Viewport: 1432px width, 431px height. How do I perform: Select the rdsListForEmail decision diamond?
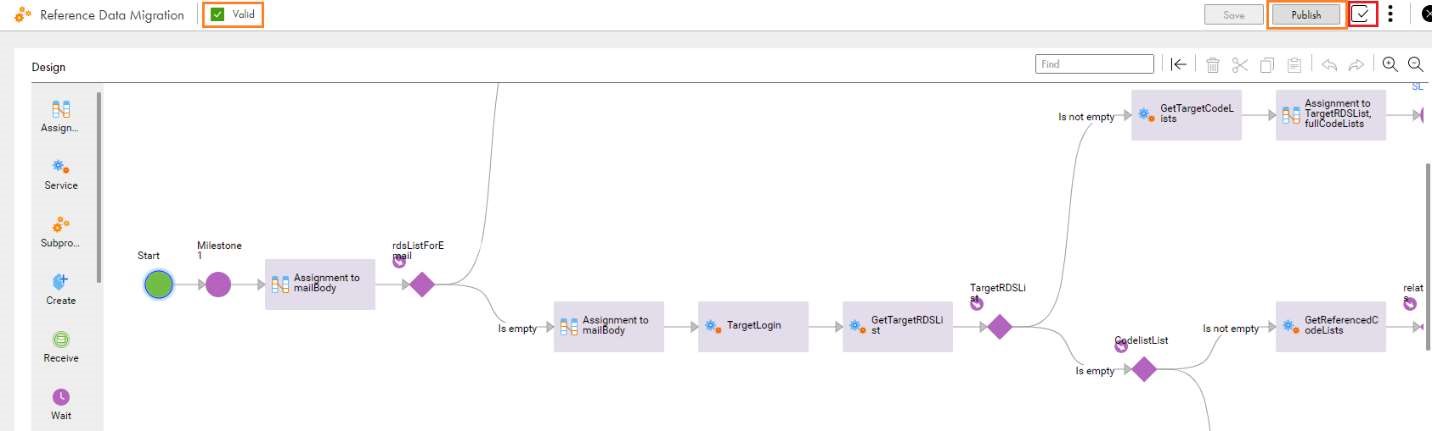tap(422, 285)
